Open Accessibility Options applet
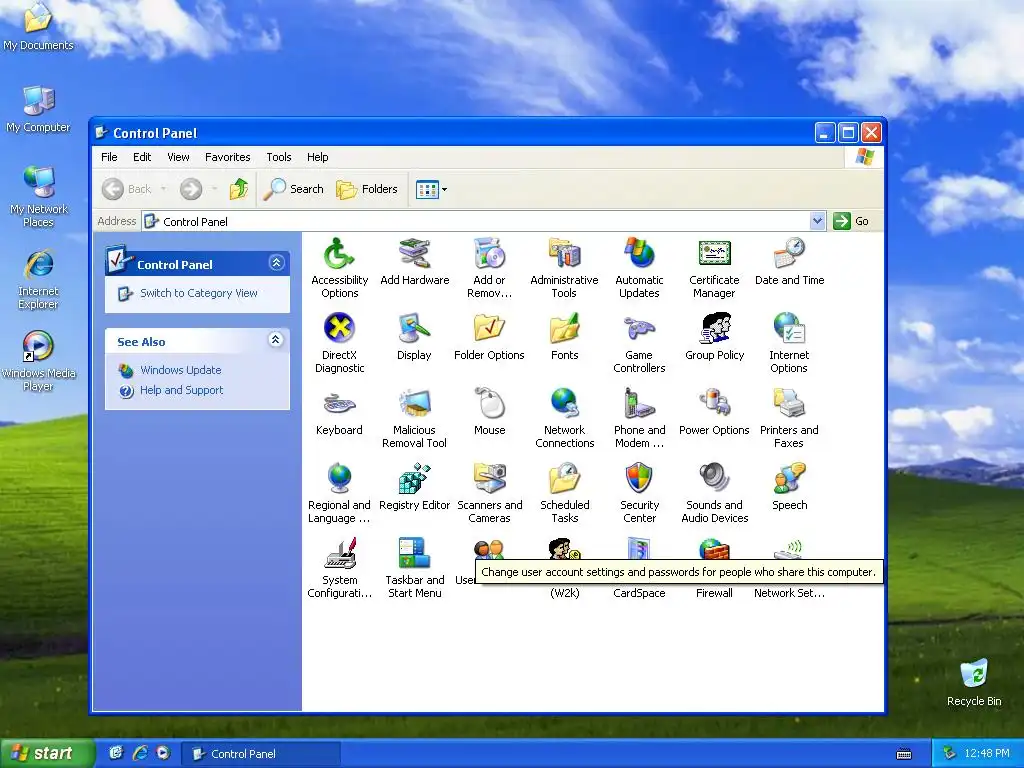The height and width of the screenshot is (768, 1024). [339, 253]
